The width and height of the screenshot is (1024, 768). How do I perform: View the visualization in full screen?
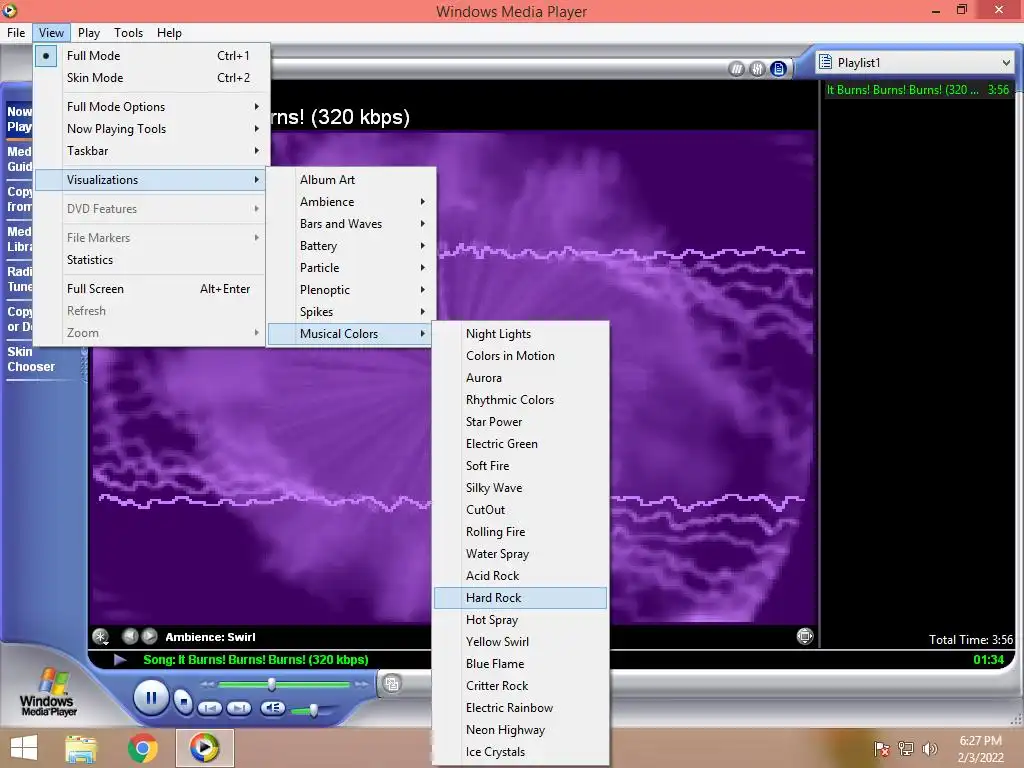coord(805,636)
